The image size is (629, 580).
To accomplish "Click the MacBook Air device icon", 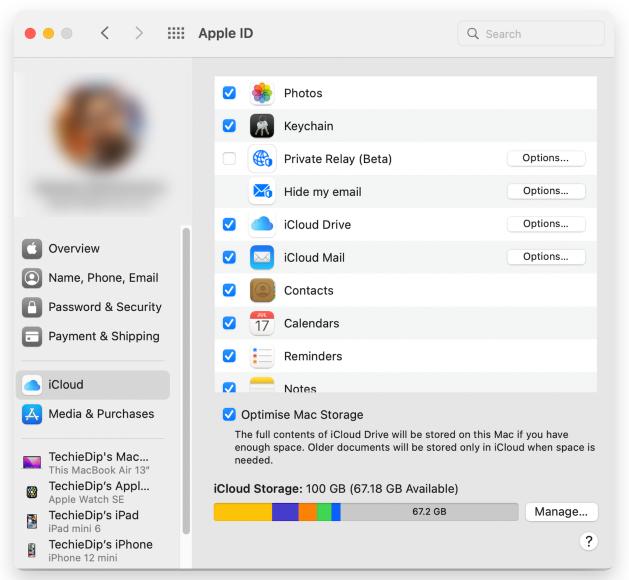I will [32, 462].
